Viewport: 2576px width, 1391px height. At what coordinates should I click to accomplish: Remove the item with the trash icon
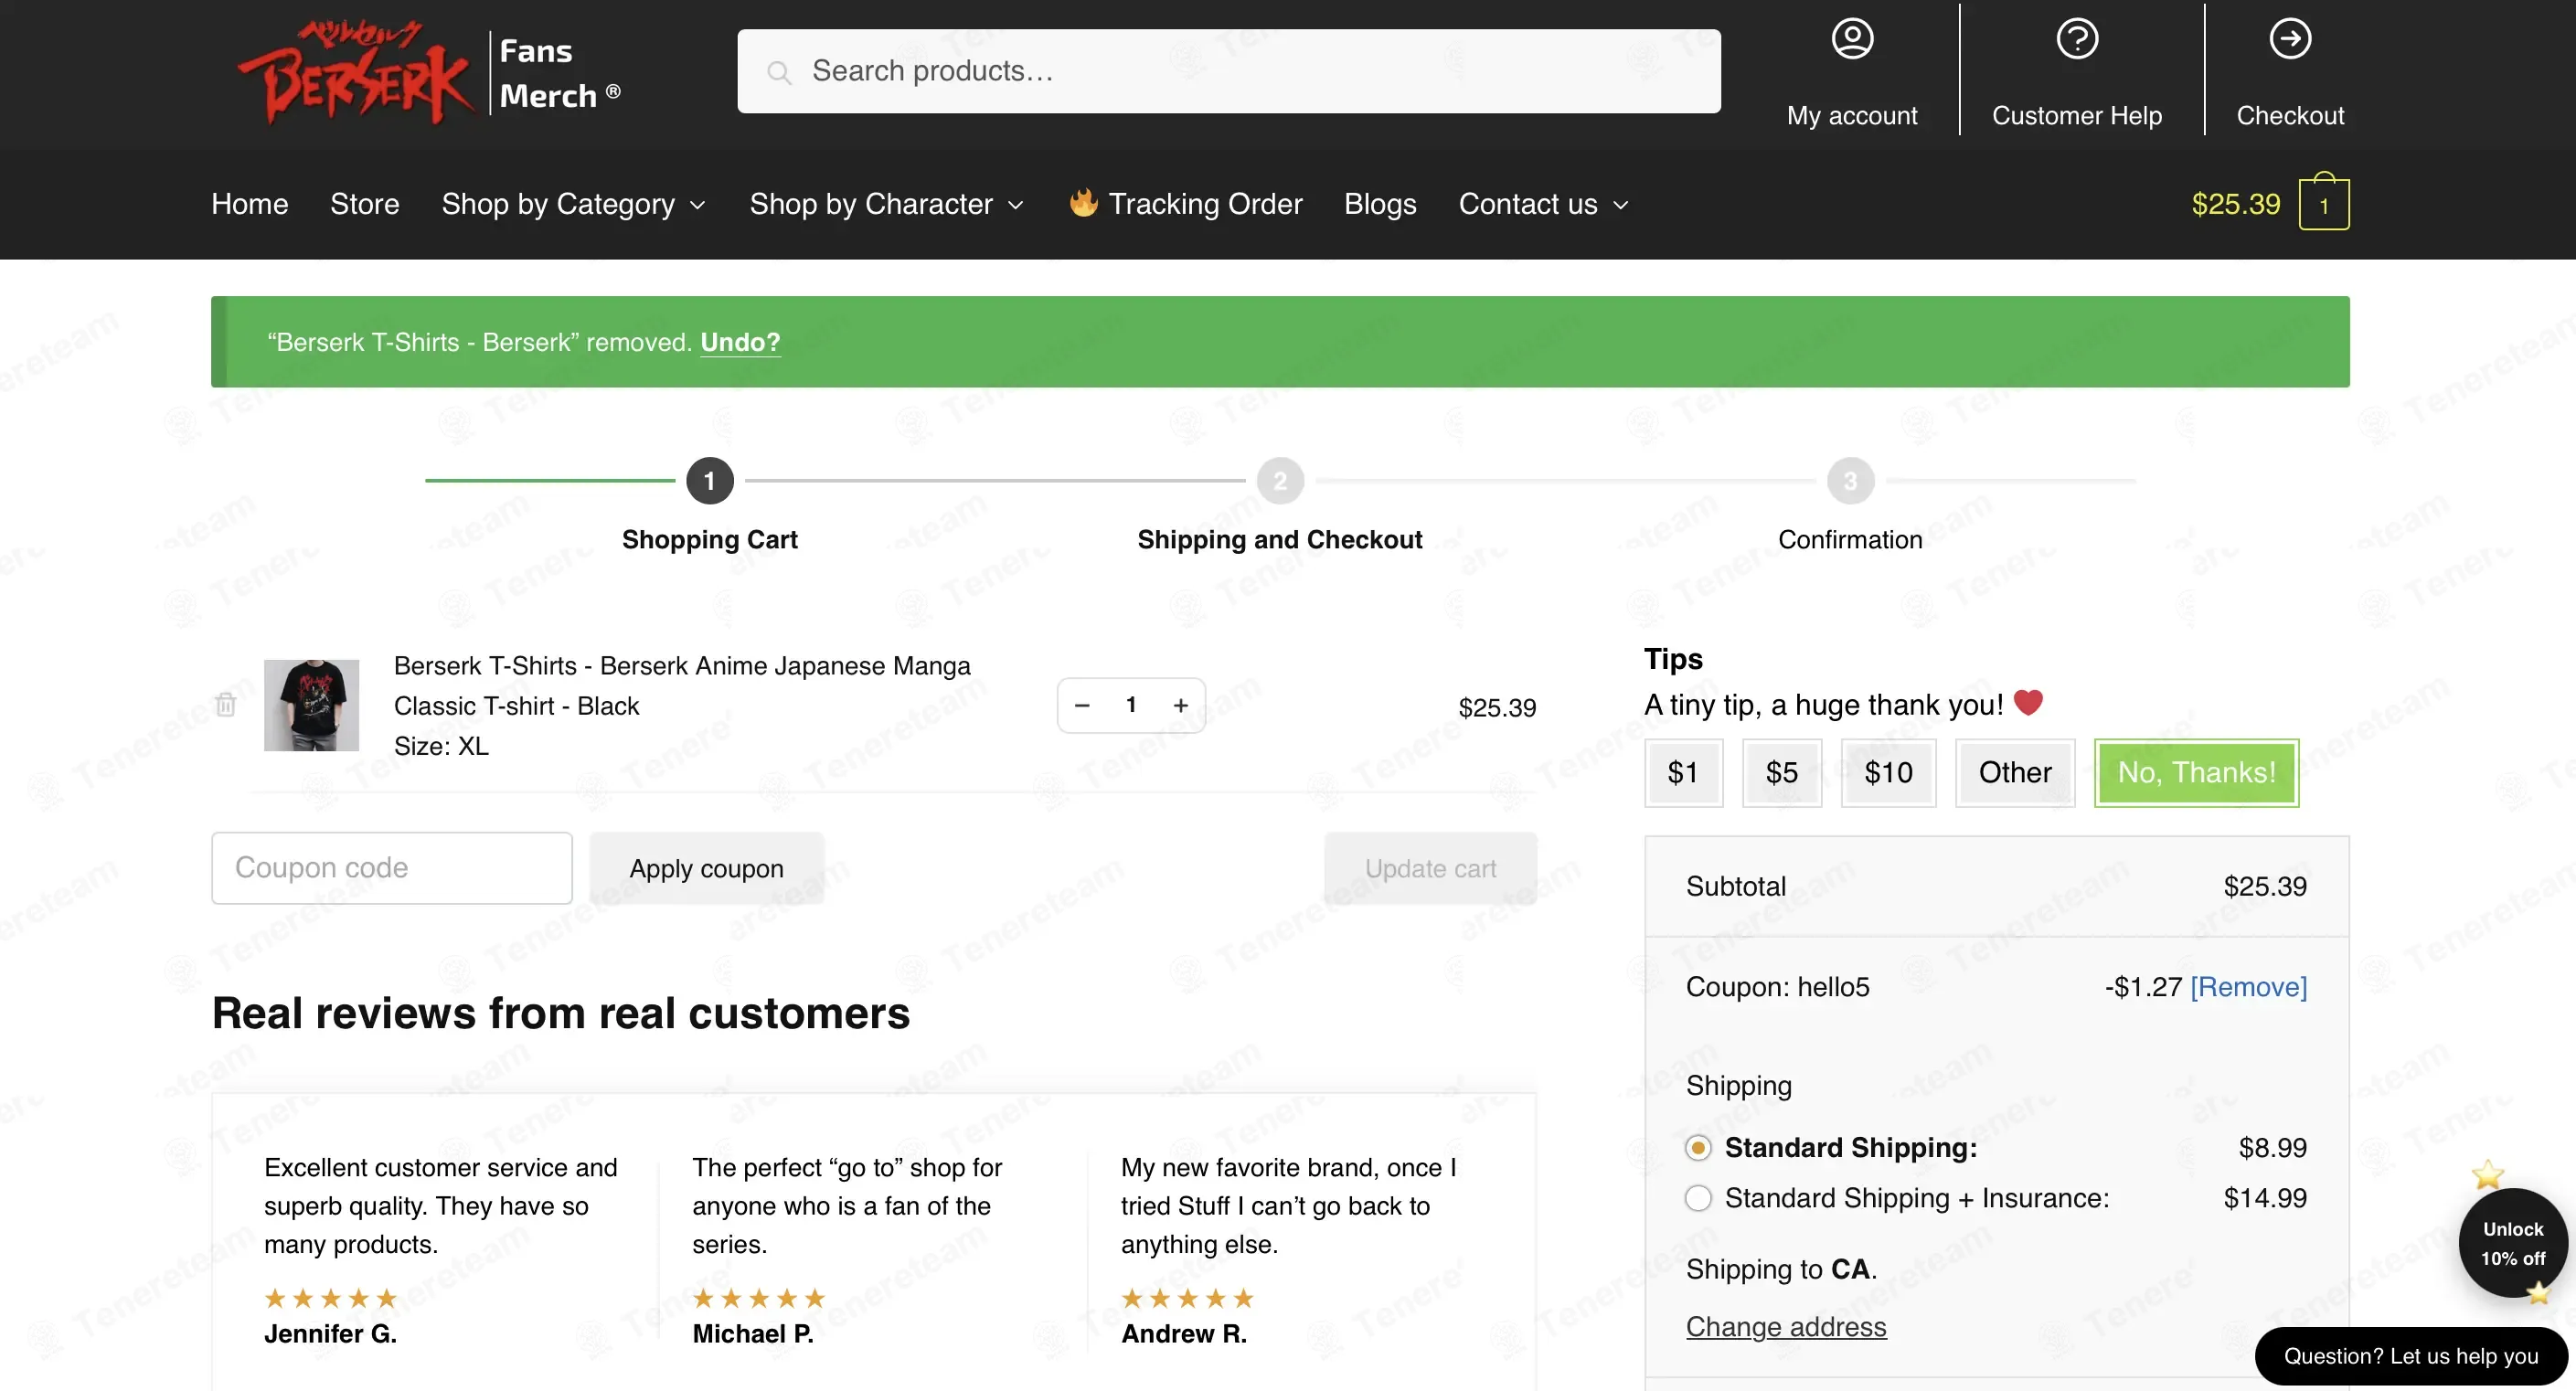click(226, 704)
